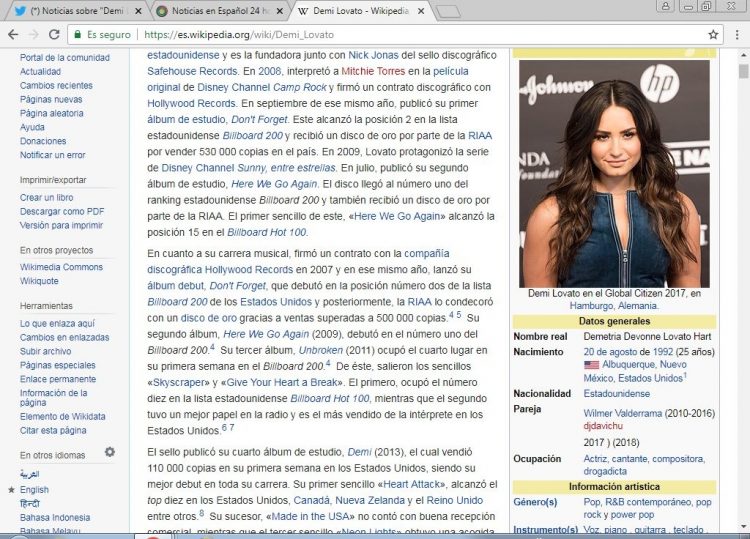
Task: Go back with the browser back arrow
Action: pyautogui.click(x=13, y=34)
